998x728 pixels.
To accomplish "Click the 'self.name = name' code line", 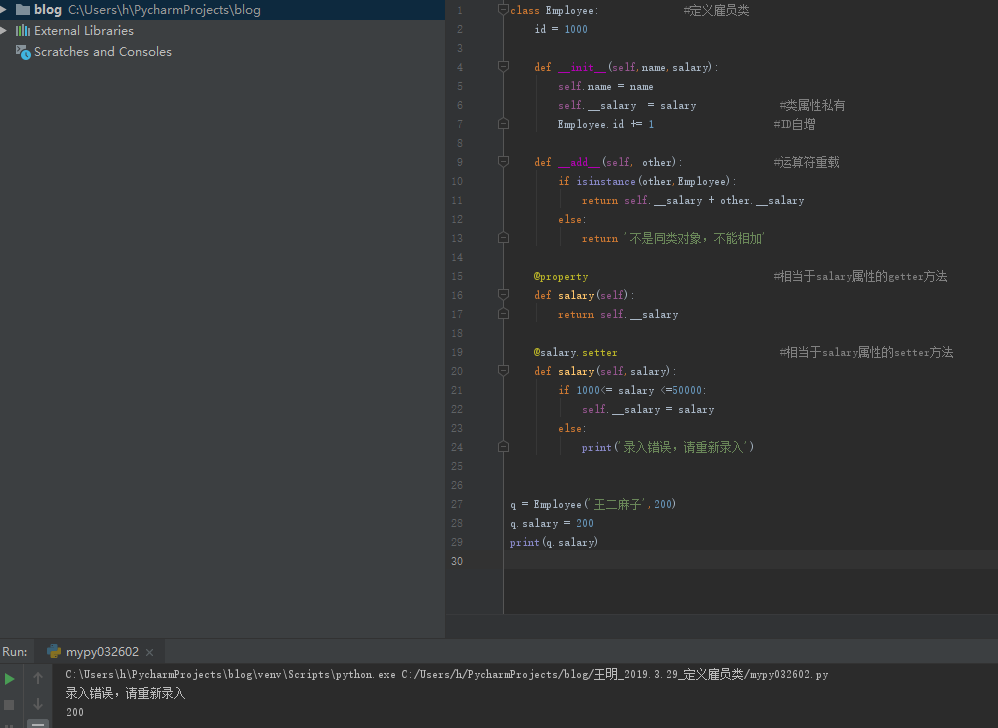I will 605,87.
